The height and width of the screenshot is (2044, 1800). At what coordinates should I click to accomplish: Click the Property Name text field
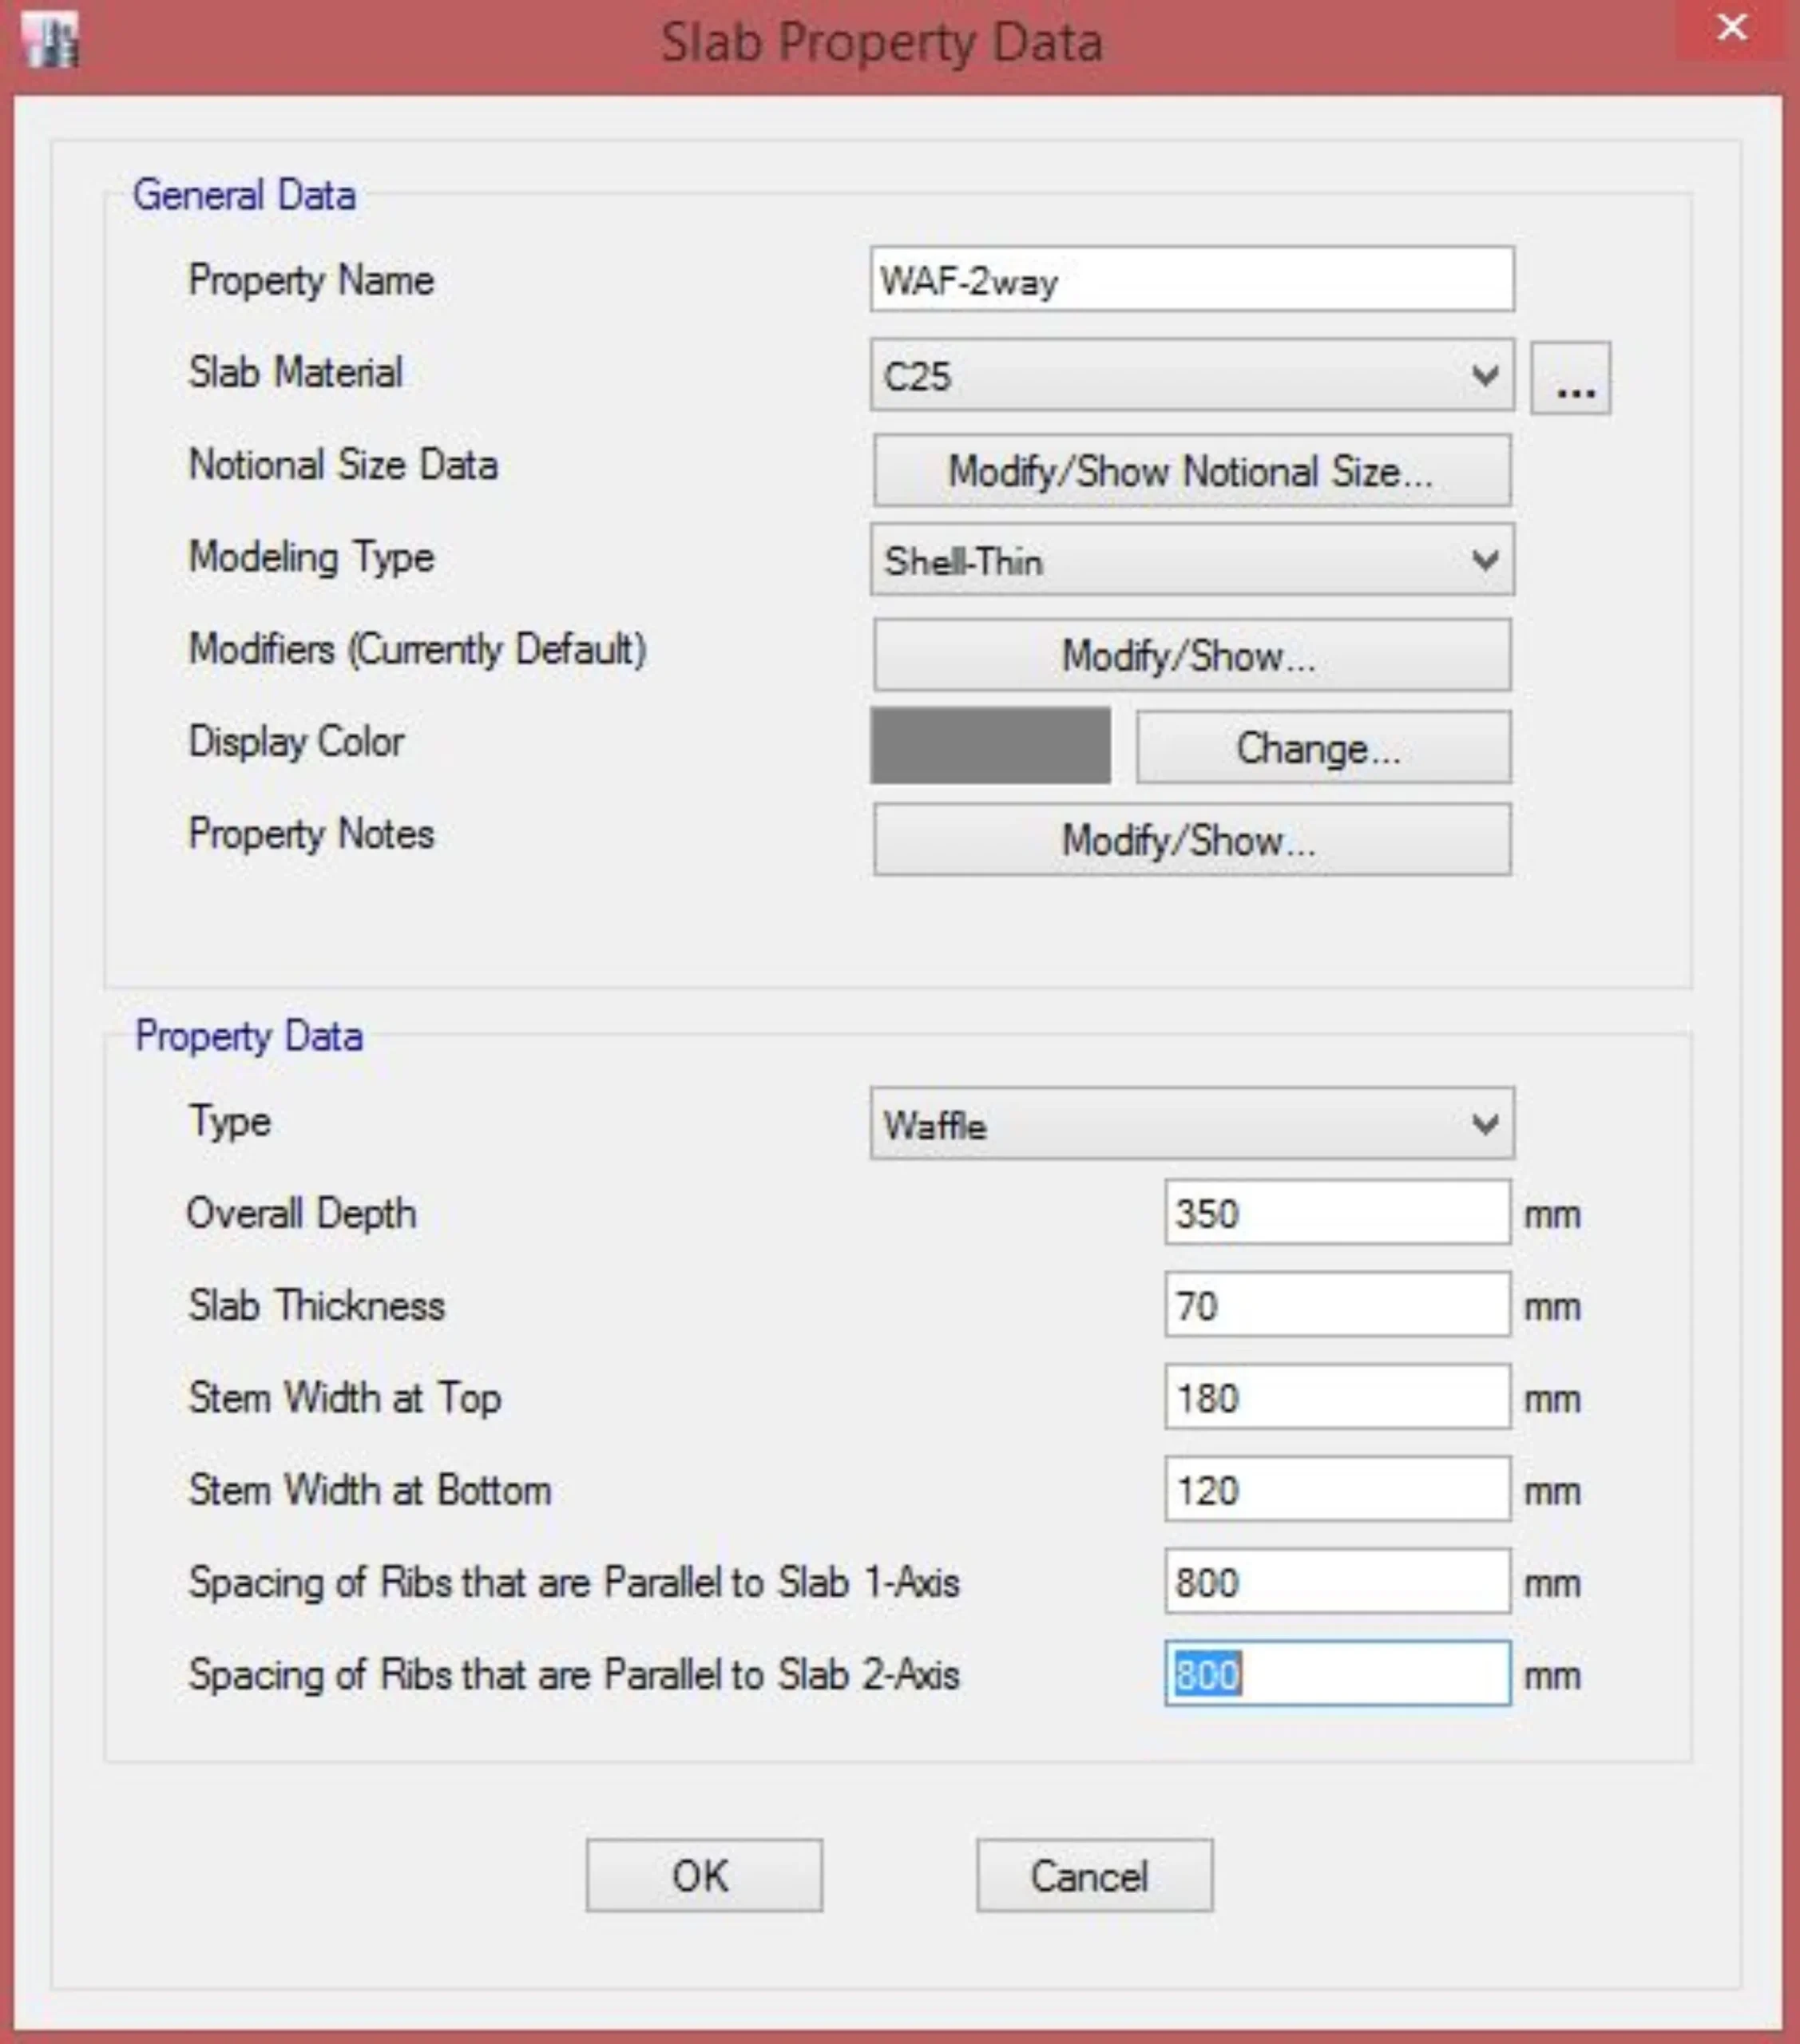[x=1191, y=280]
